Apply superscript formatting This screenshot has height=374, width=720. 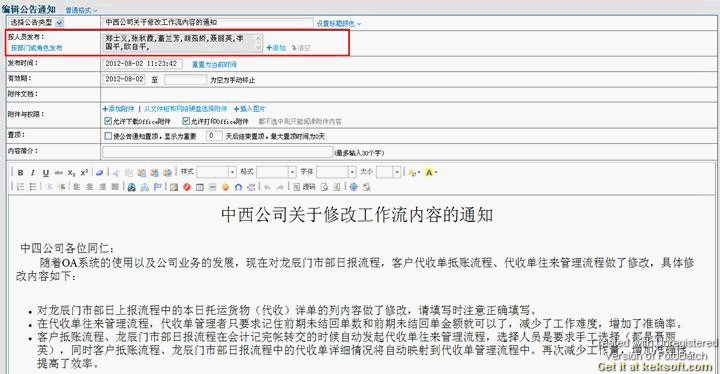pyautogui.click(x=84, y=173)
